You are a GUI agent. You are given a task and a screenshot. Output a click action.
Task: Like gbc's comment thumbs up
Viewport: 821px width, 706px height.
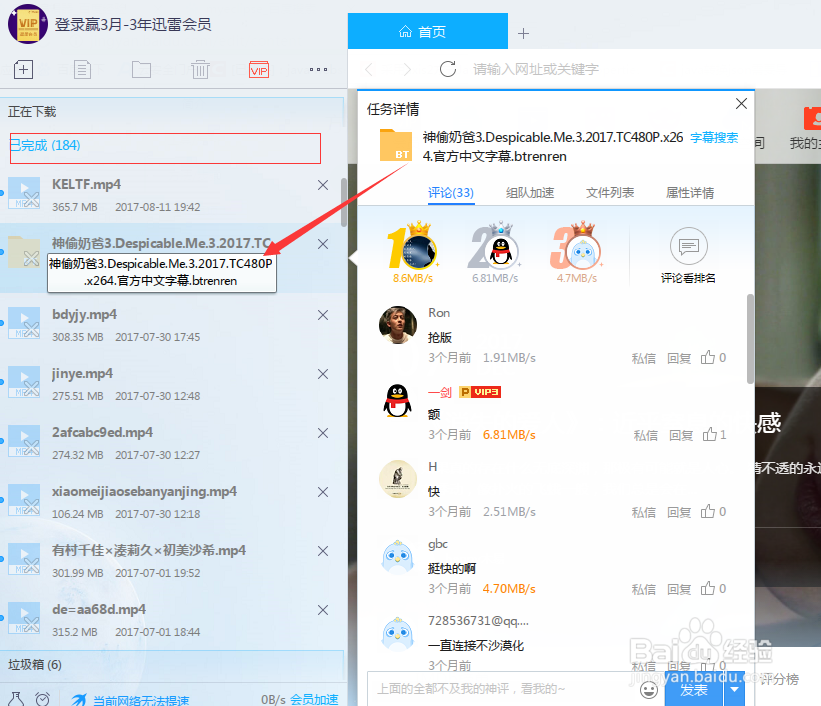click(708, 588)
